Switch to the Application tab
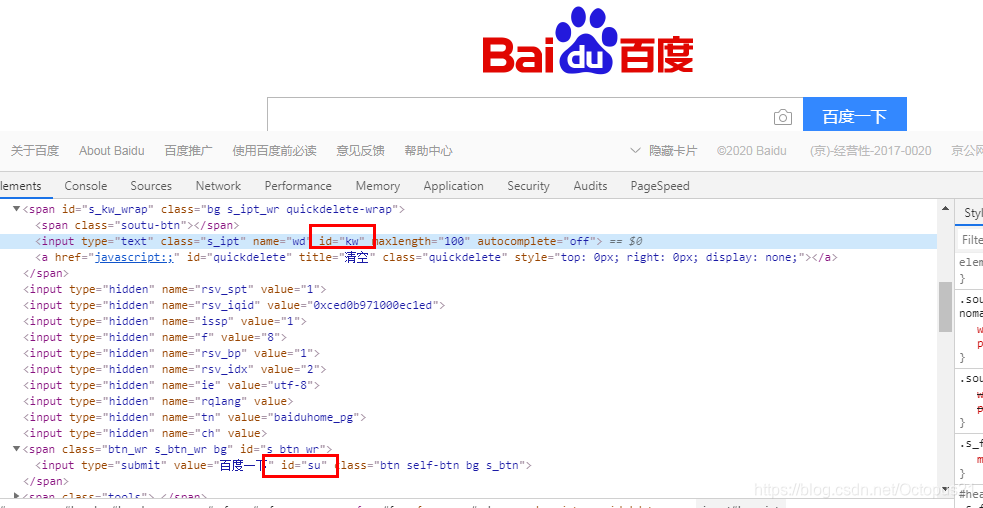The width and height of the screenshot is (983, 508). point(453,186)
